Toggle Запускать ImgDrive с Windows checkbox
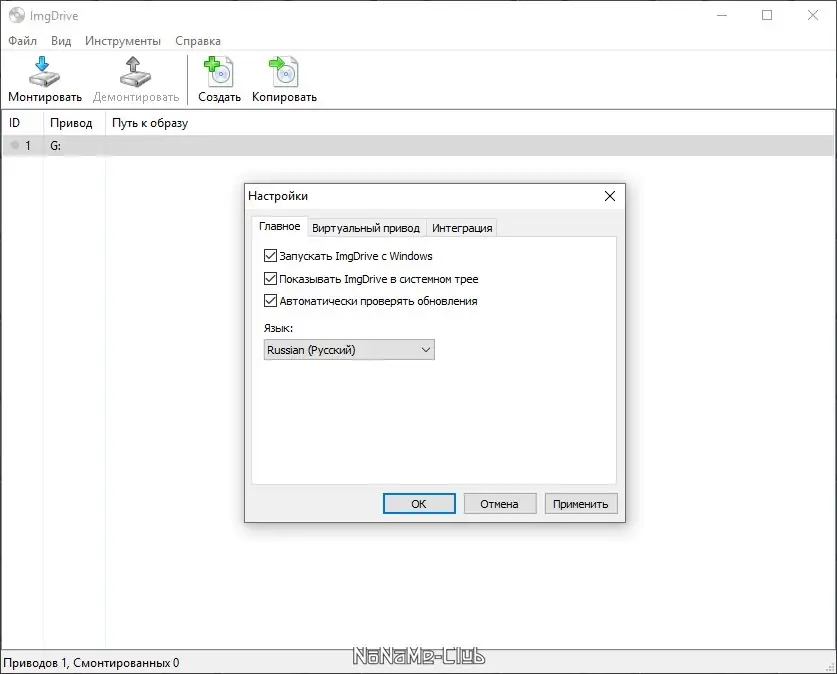This screenshot has width=837, height=674. (x=270, y=256)
